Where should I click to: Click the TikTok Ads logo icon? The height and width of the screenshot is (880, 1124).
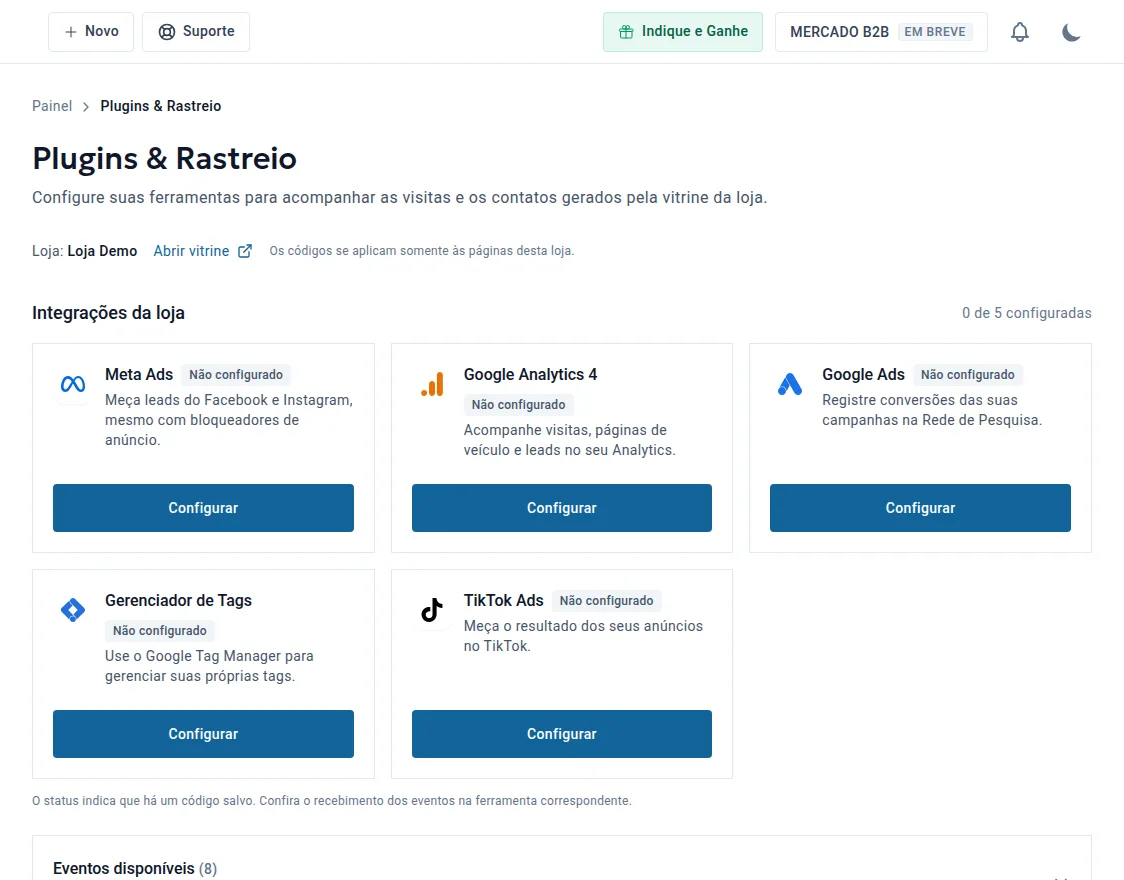(432, 610)
